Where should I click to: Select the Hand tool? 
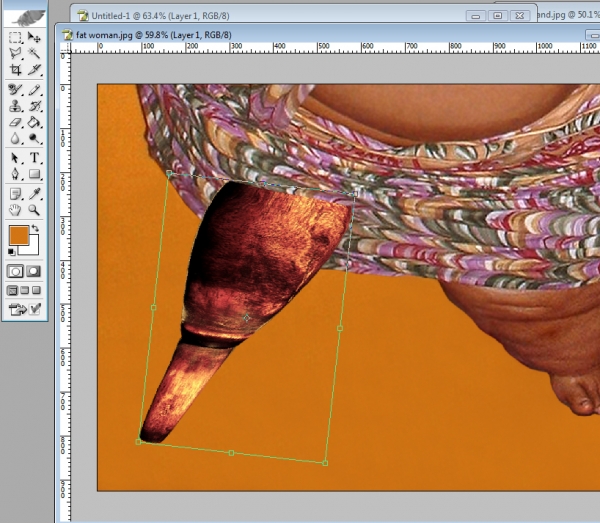point(15,210)
